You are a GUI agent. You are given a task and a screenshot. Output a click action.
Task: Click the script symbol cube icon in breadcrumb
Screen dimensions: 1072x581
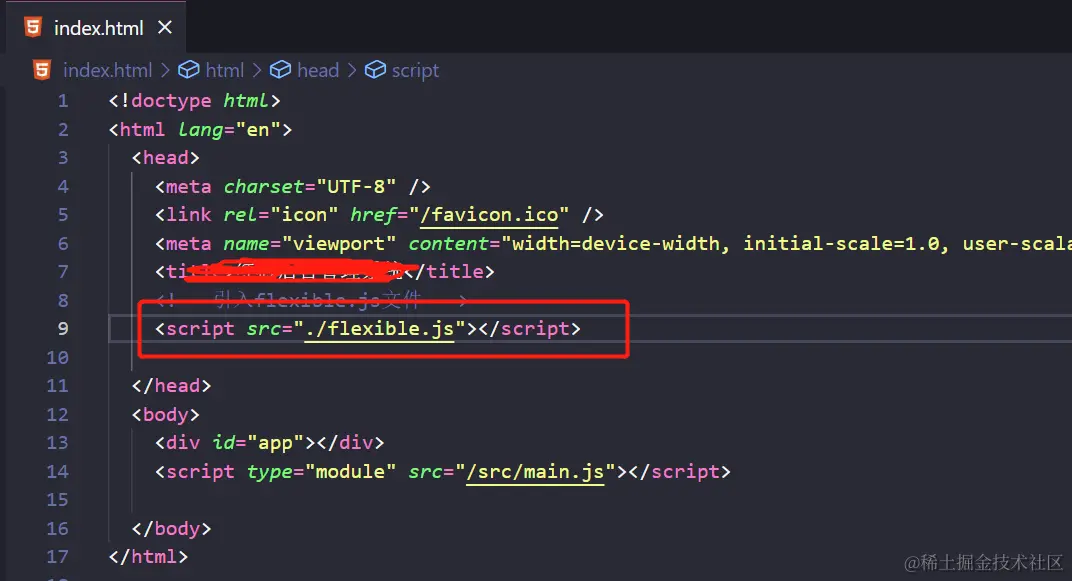pos(375,70)
